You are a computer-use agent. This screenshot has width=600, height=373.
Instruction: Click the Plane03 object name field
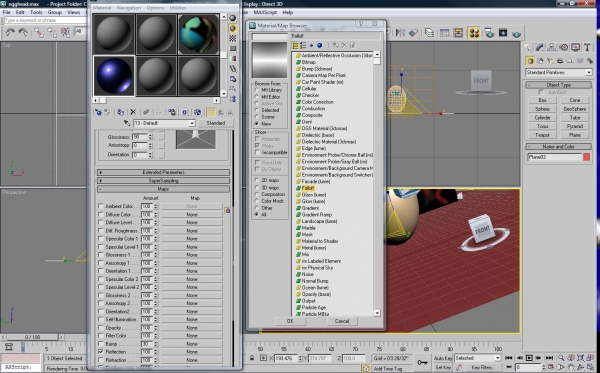pyautogui.click(x=554, y=157)
